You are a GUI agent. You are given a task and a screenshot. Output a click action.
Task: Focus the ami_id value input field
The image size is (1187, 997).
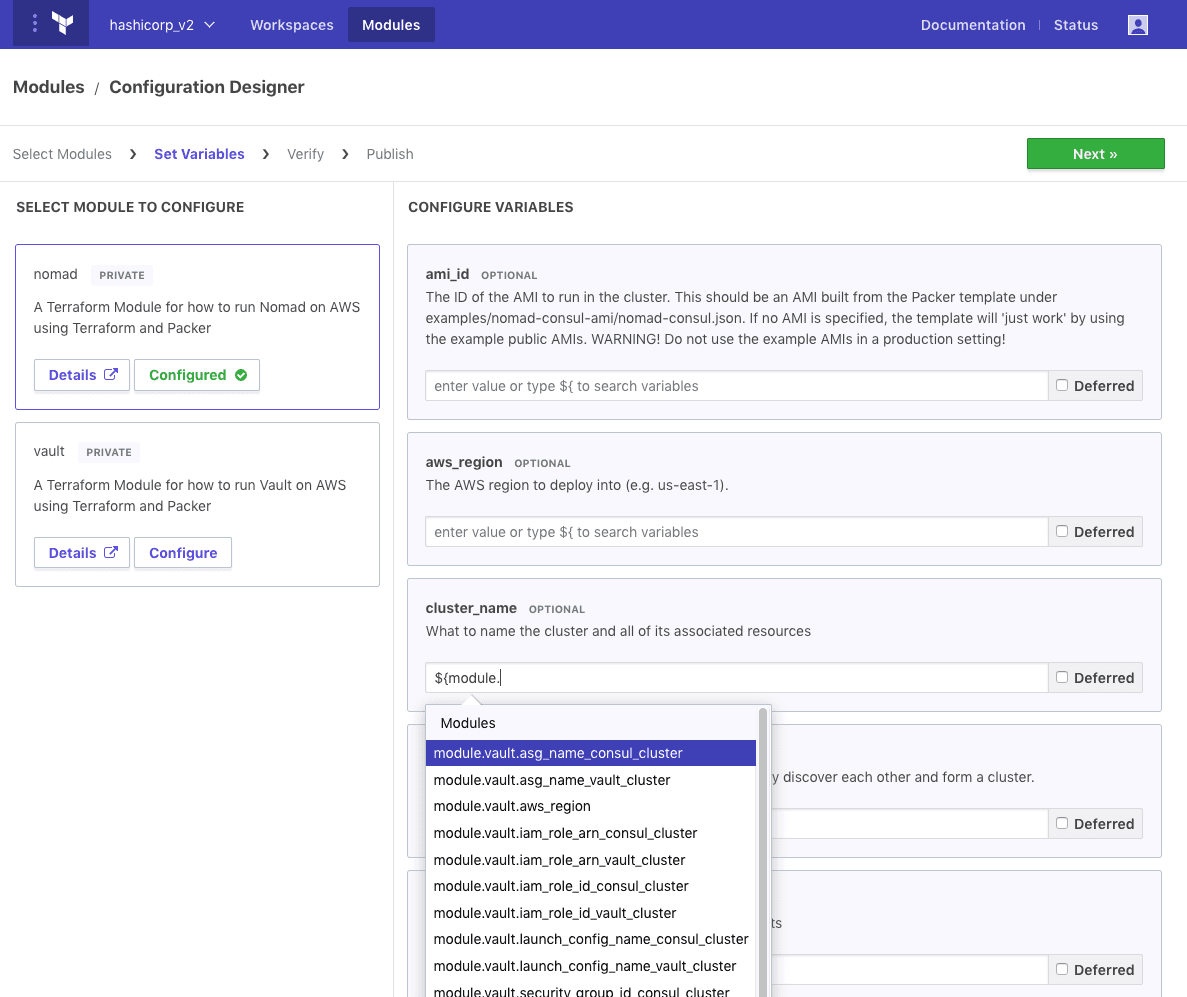pos(736,386)
